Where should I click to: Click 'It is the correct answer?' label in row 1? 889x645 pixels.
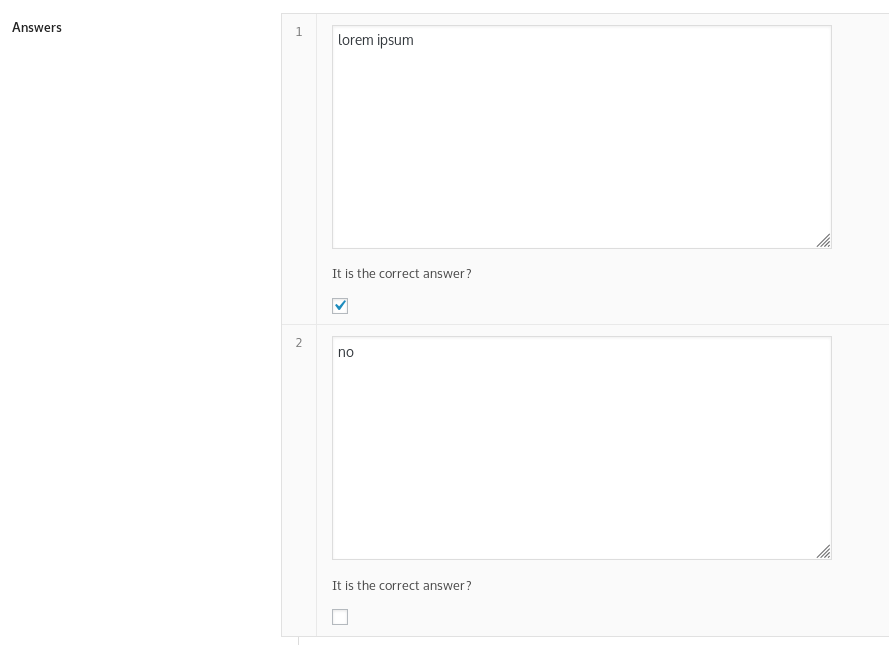click(401, 274)
